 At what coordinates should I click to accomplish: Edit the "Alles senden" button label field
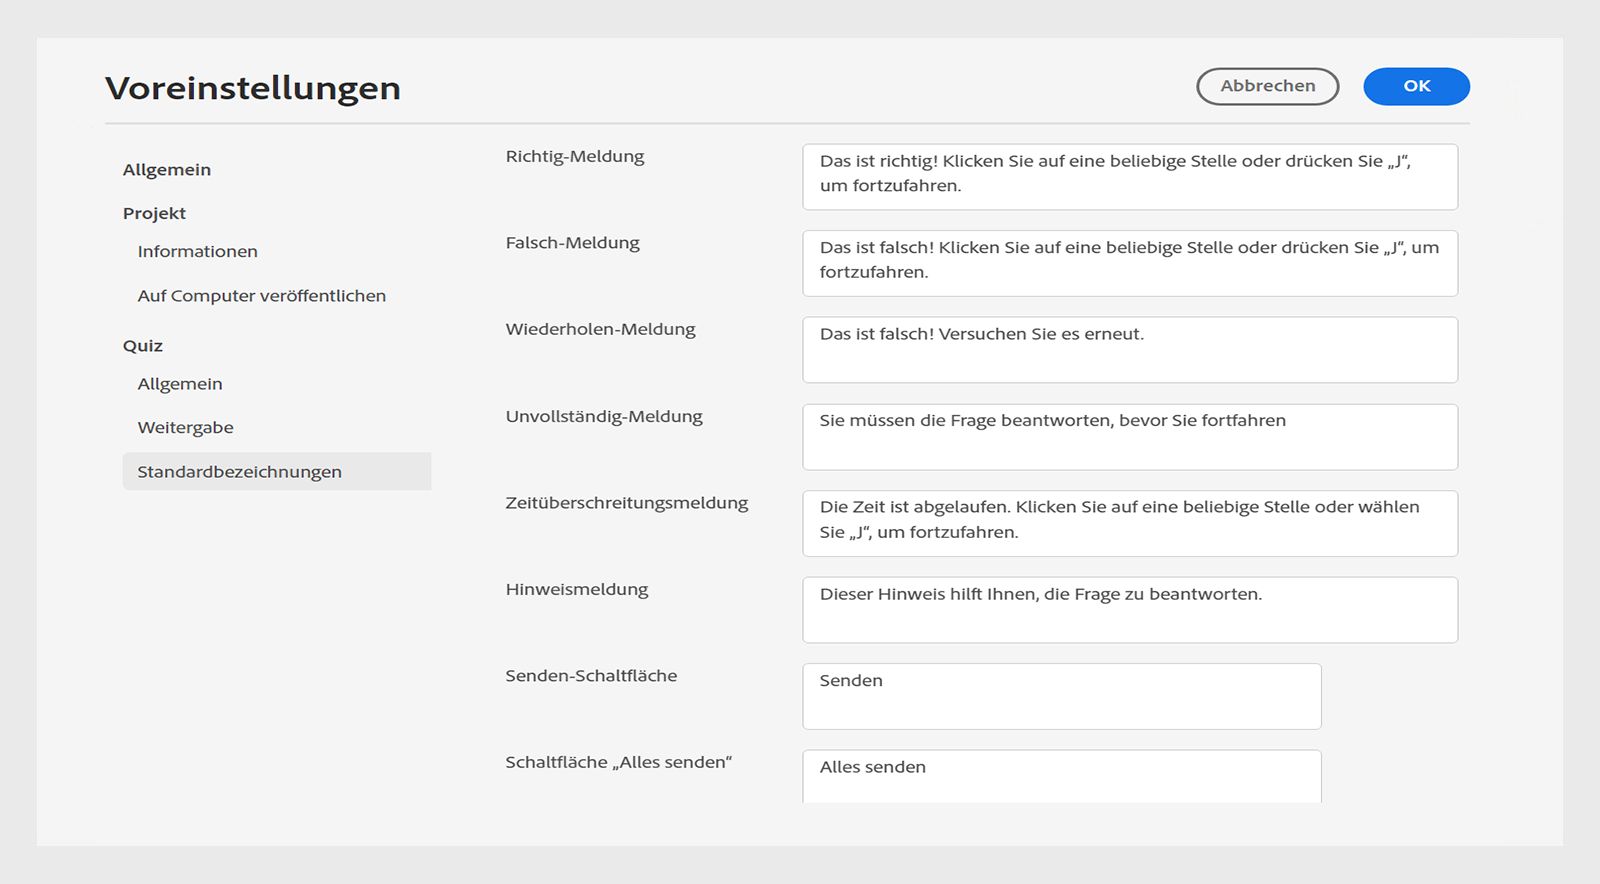point(1061,776)
